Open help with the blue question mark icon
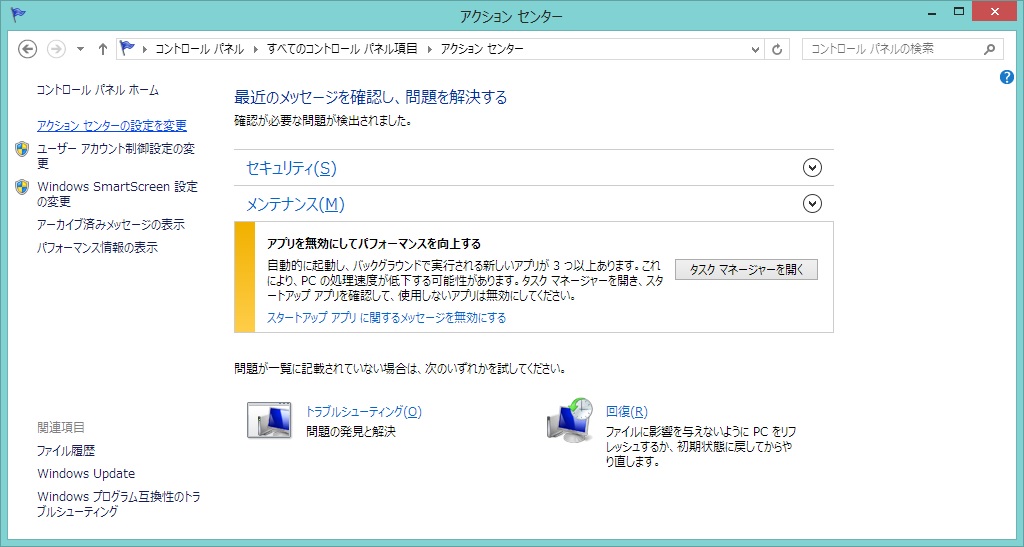1024x547 pixels. click(1006, 77)
